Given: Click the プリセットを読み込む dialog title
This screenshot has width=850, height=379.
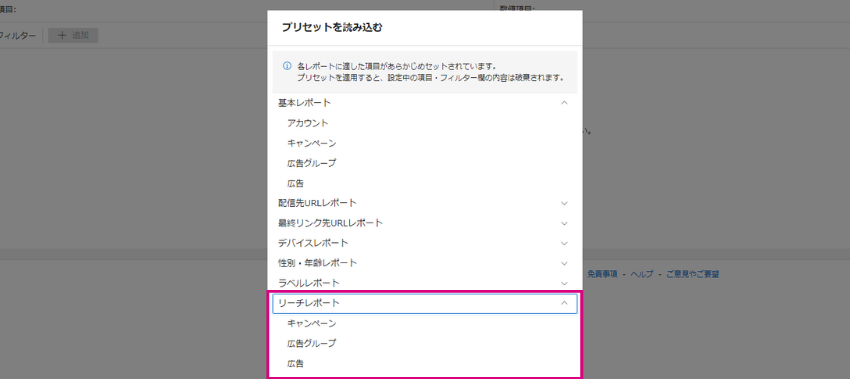Looking at the screenshot, I should coord(332,28).
